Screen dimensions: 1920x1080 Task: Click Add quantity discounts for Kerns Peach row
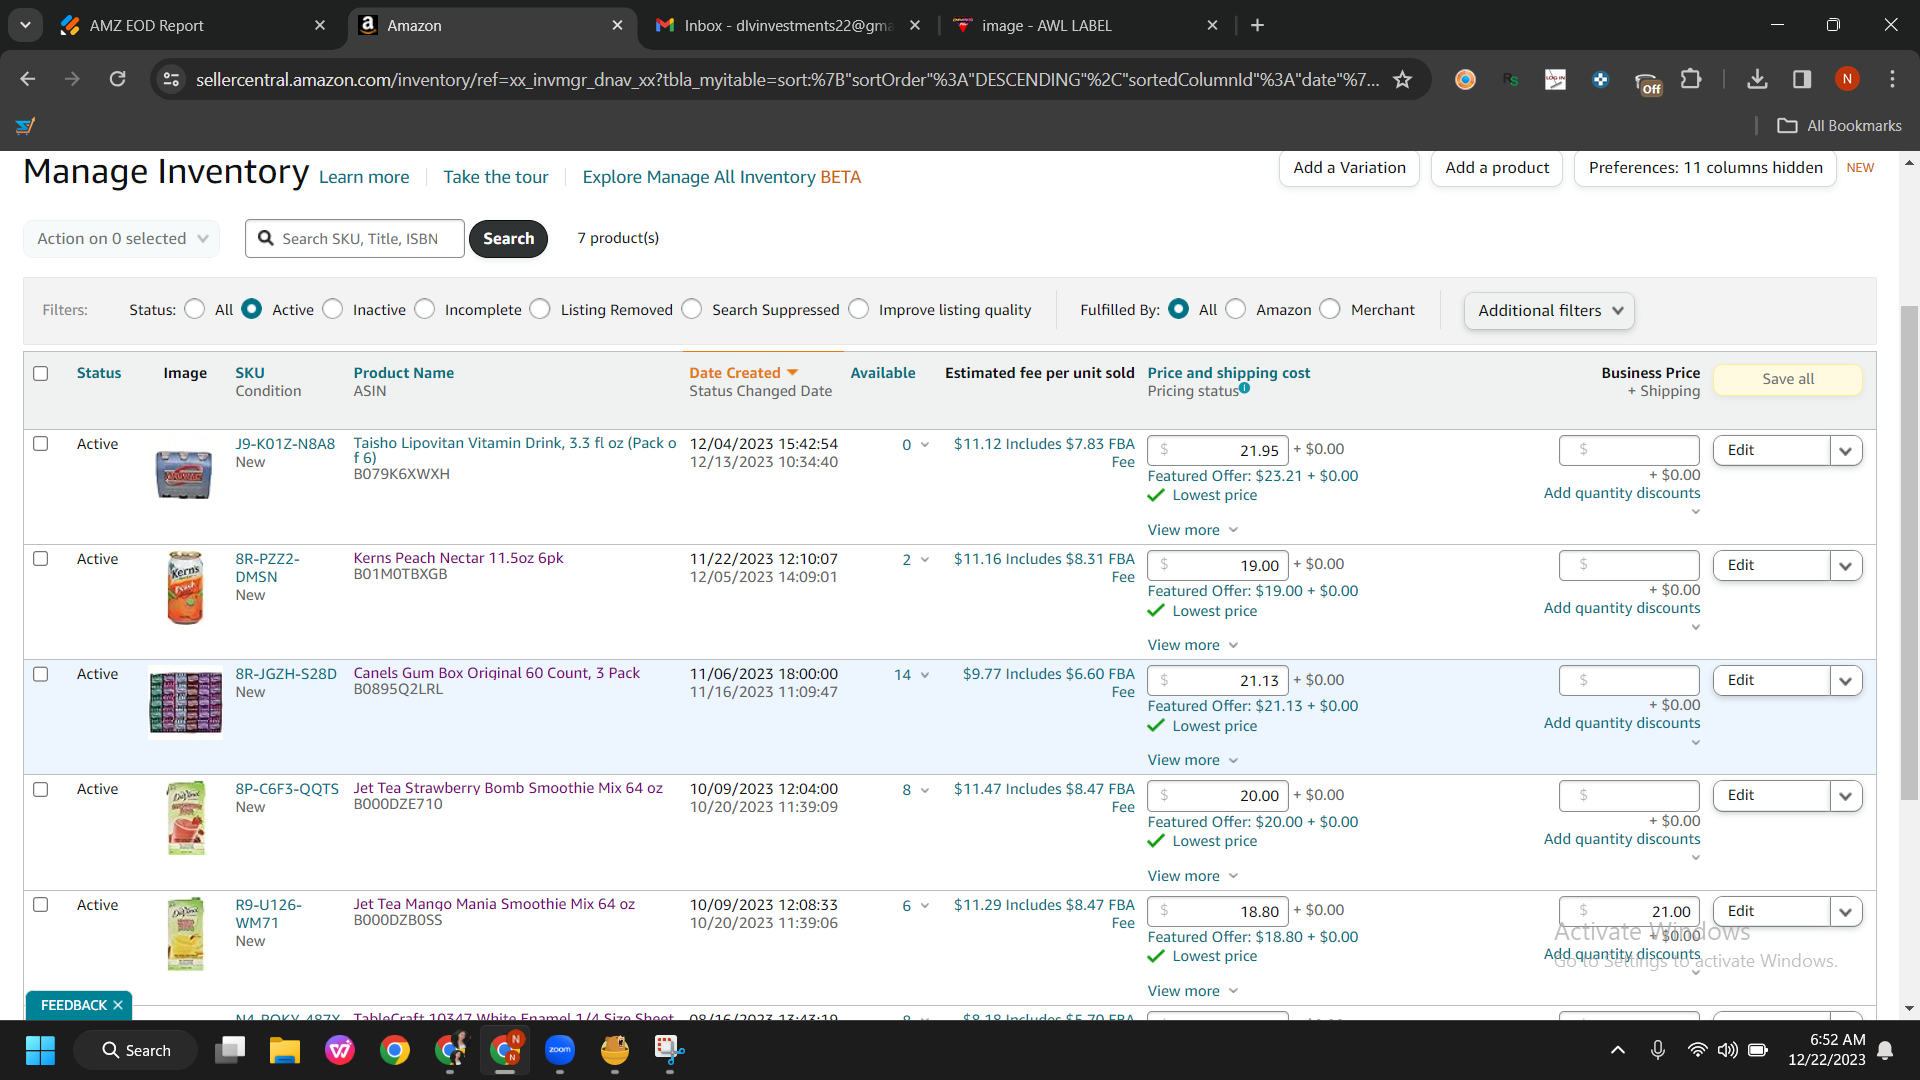tap(1621, 608)
